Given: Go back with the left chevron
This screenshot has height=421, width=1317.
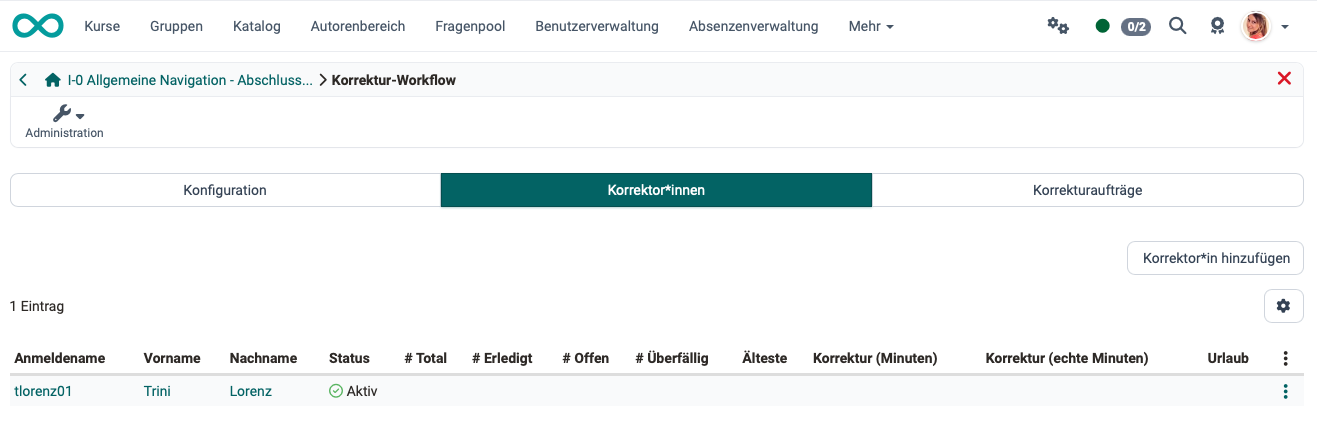Looking at the screenshot, I should 23,80.
